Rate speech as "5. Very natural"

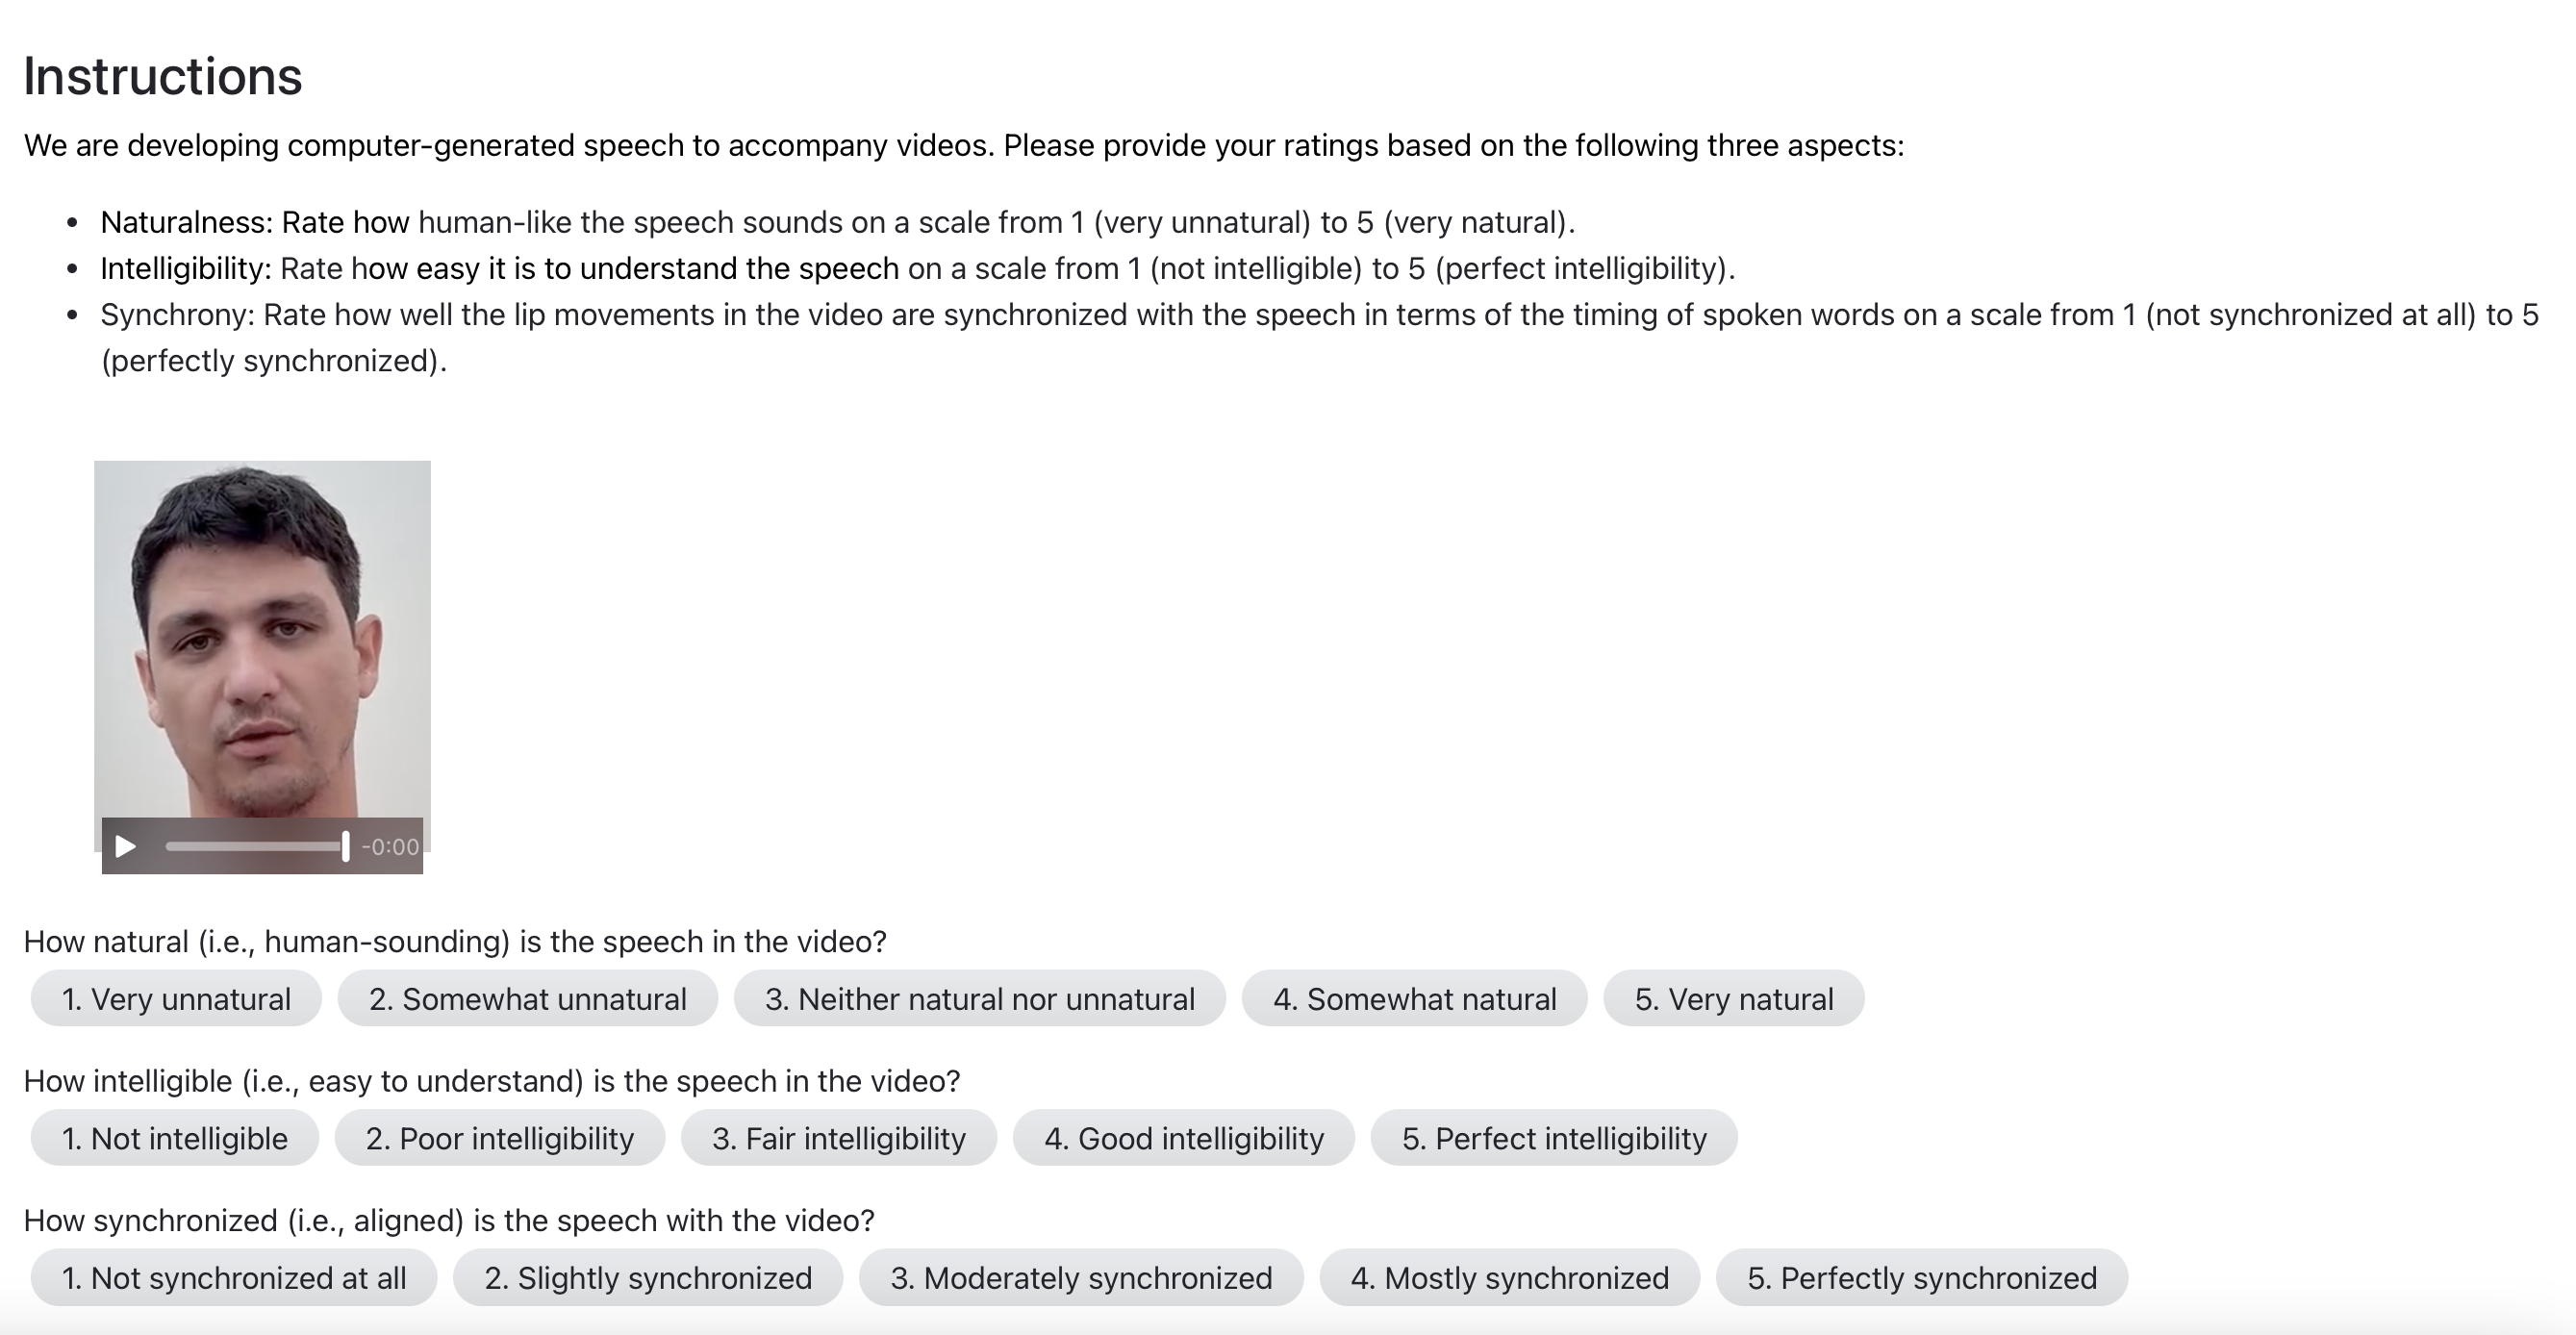[1733, 999]
